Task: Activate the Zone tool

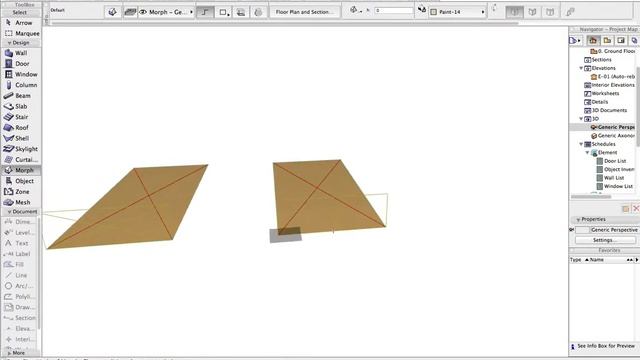Action: coord(20,191)
